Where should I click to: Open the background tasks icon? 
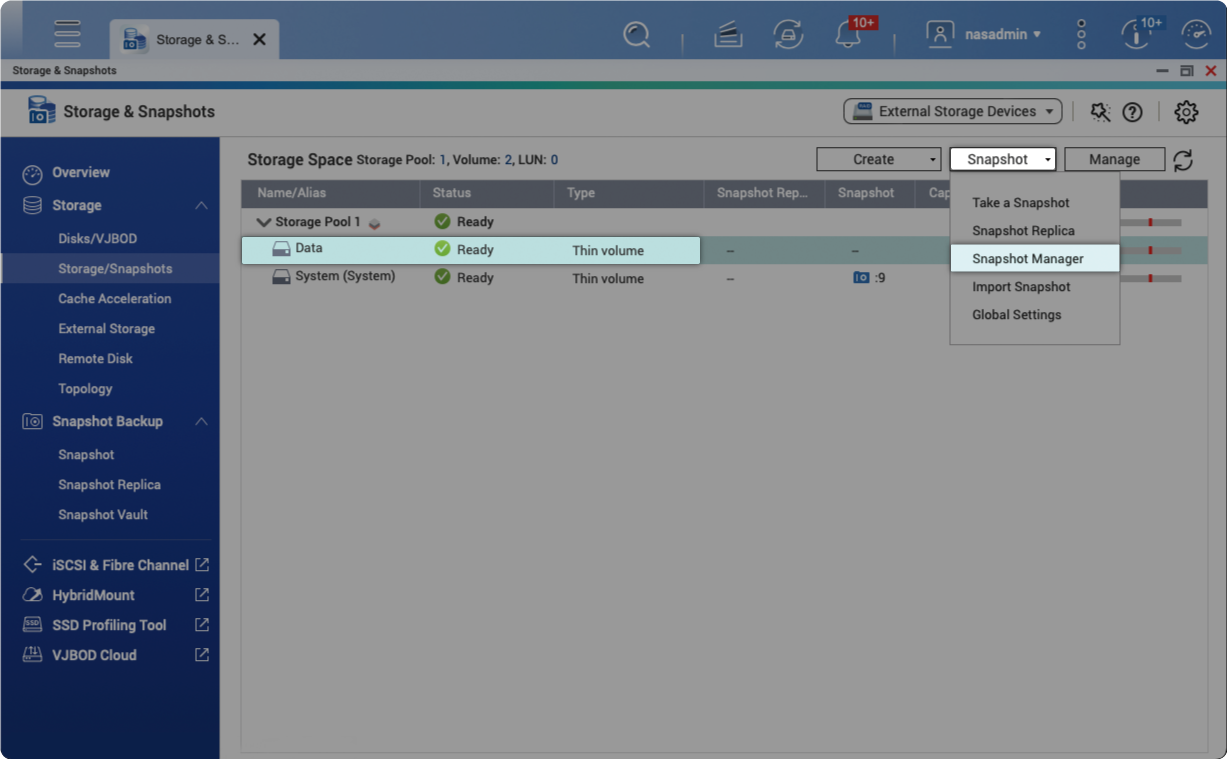coord(728,35)
